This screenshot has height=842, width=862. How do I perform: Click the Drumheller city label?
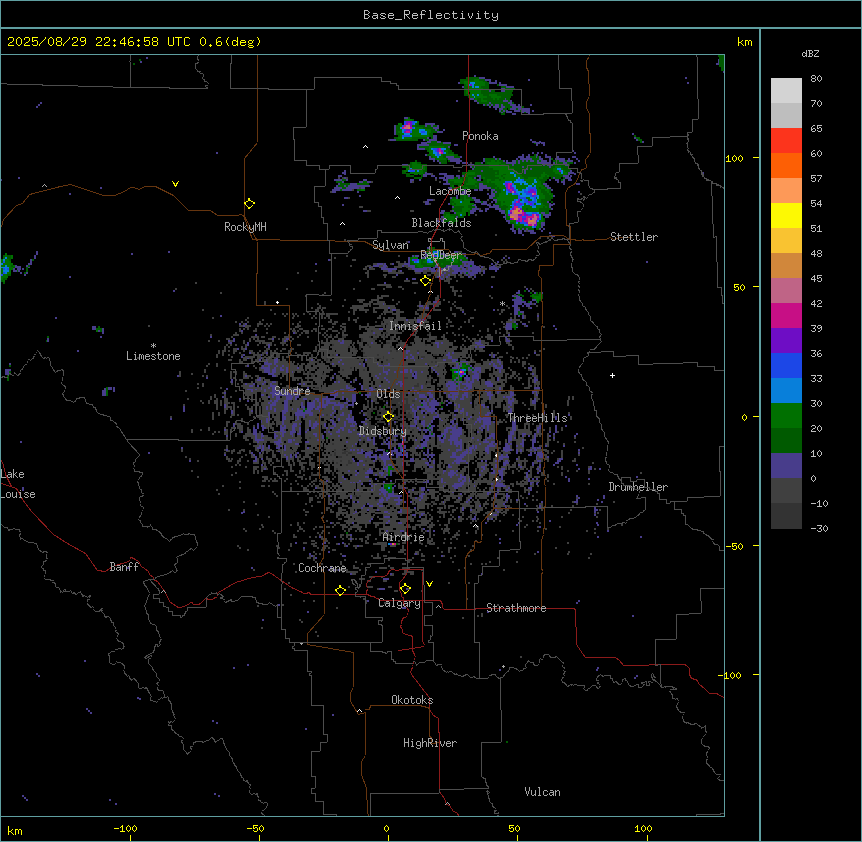[638, 487]
